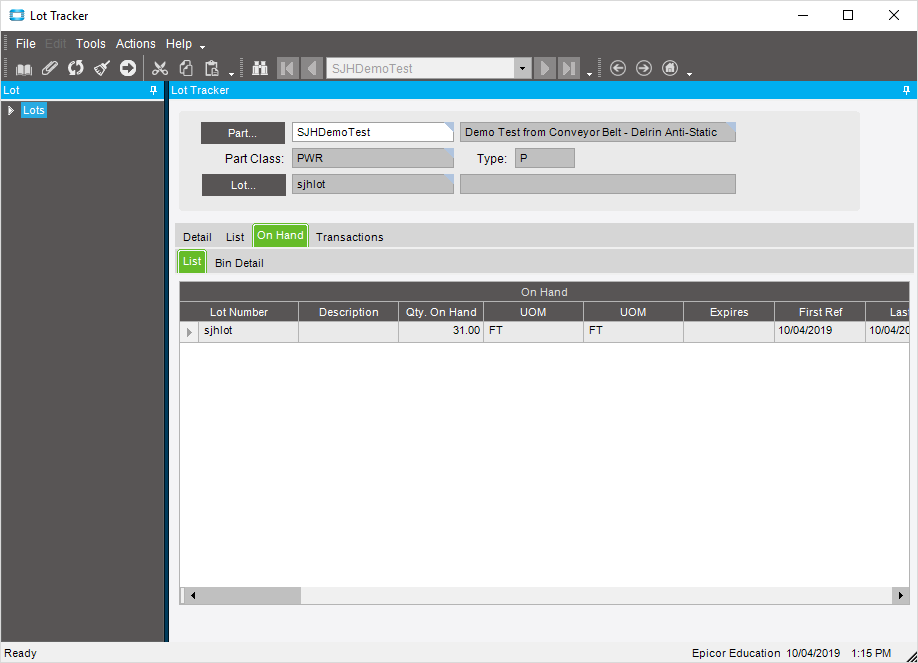Click the Lot field containing sjhlot
This screenshot has height=663, width=918.
(373, 184)
